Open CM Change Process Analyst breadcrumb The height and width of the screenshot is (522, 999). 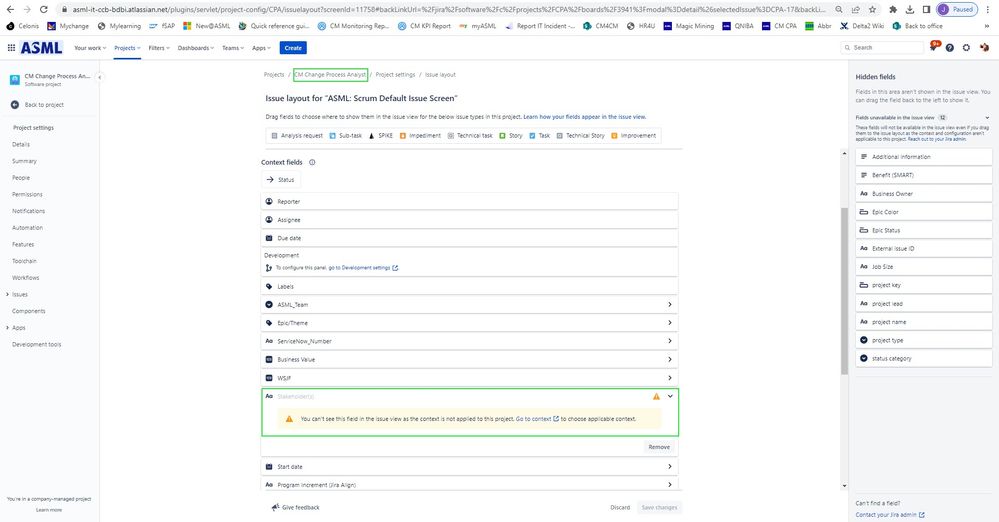click(330, 75)
